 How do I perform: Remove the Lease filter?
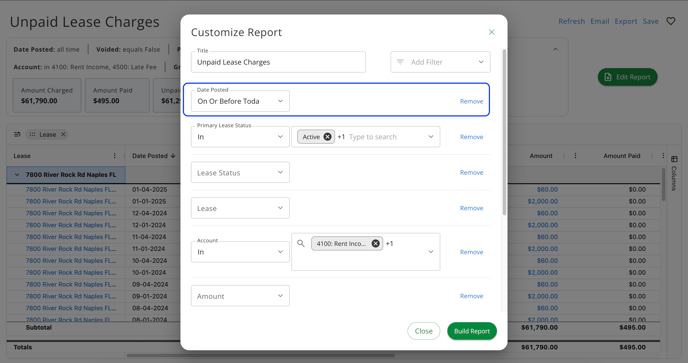click(471, 208)
